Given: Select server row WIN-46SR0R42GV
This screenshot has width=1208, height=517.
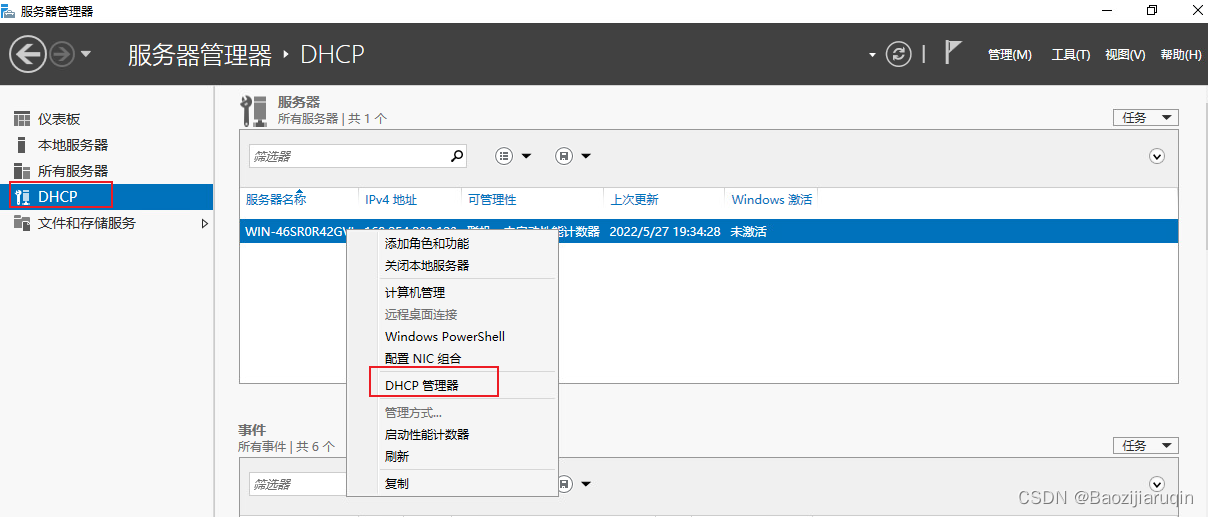Looking at the screenshot, I should [x=708, y=231].
